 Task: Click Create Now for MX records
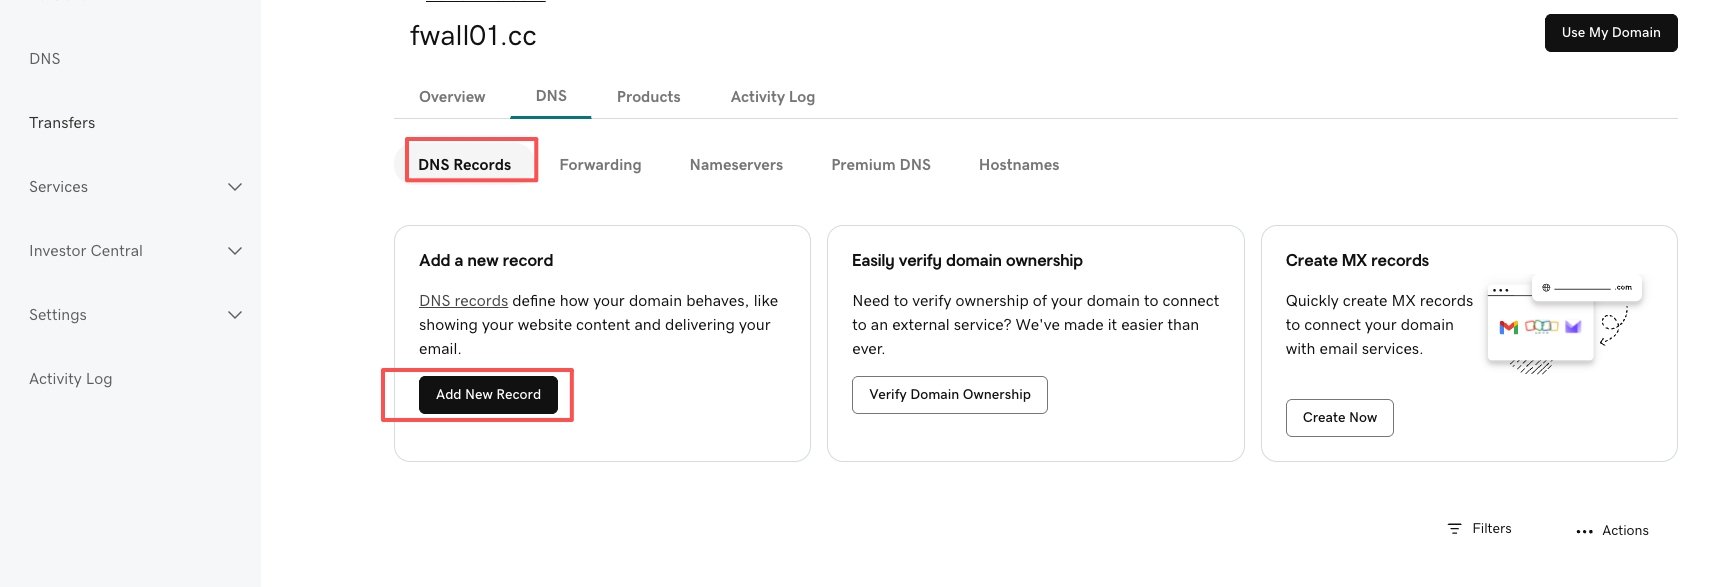[x=1339, y=418]
